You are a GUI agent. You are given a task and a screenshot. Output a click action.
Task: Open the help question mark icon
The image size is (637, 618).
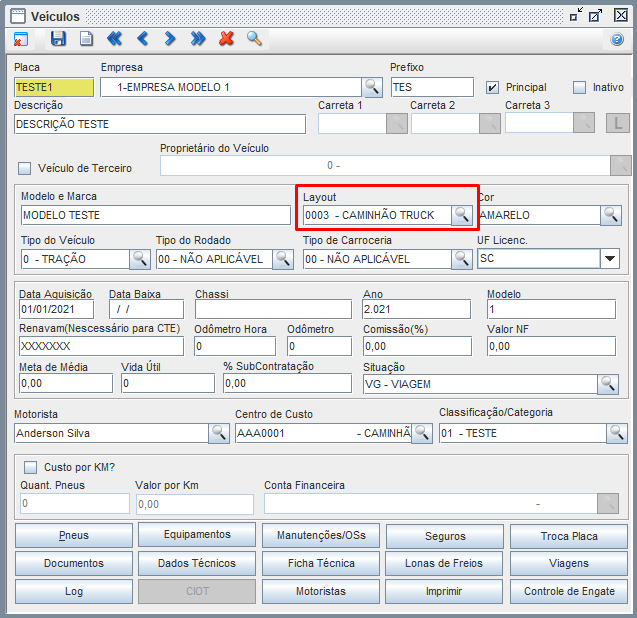click(x=617, y=40)
